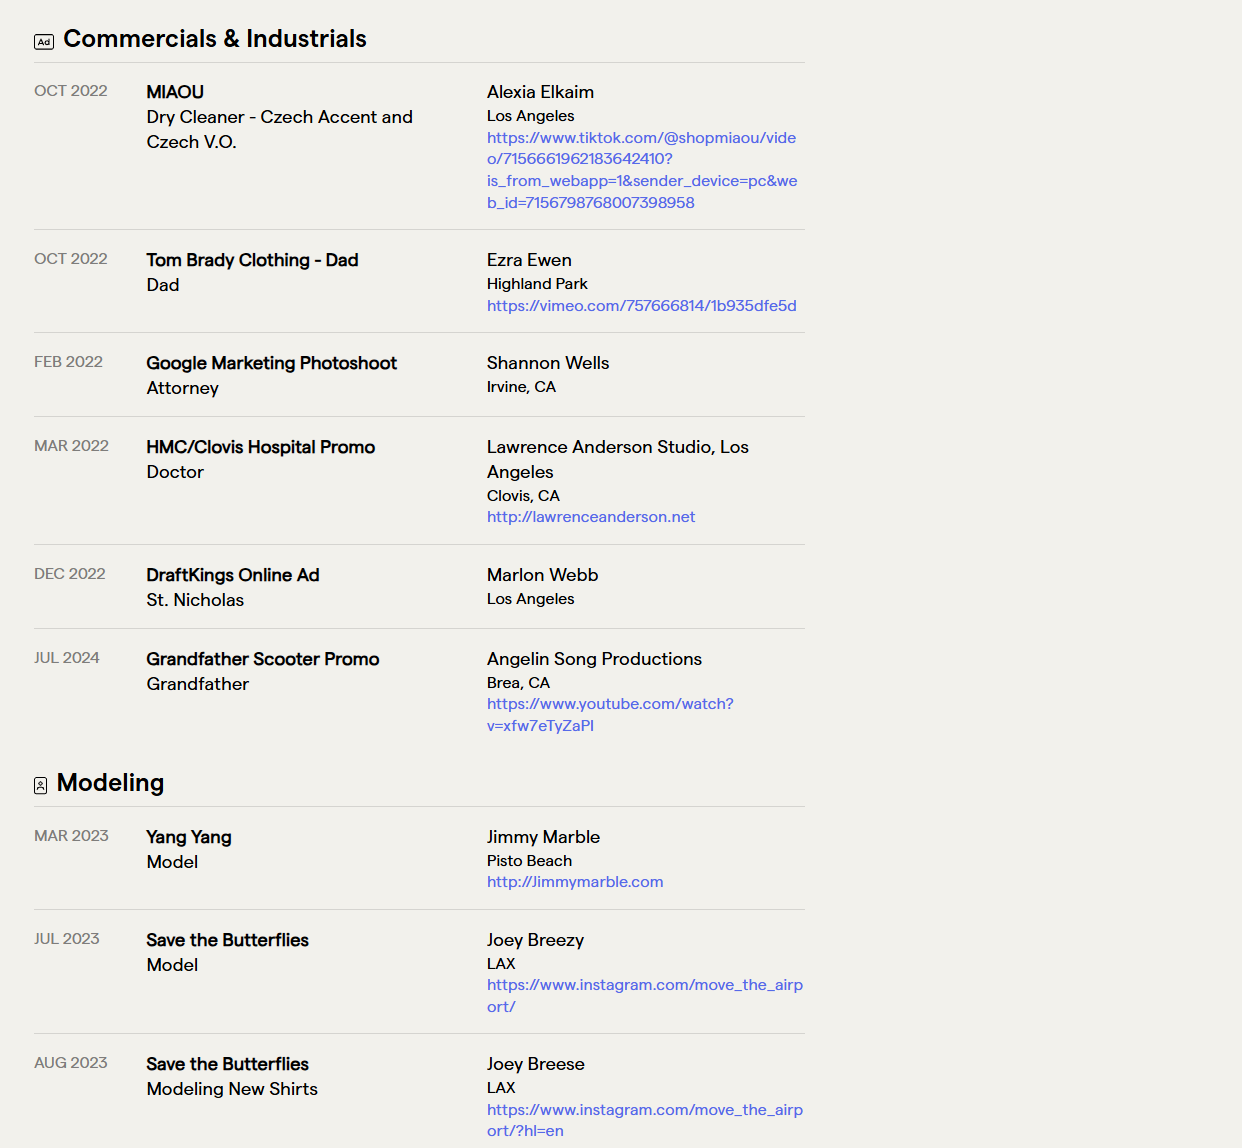Click the MAR 2022 date
This screenshot has height=1148, width=1242.
[x=72, y=446]
